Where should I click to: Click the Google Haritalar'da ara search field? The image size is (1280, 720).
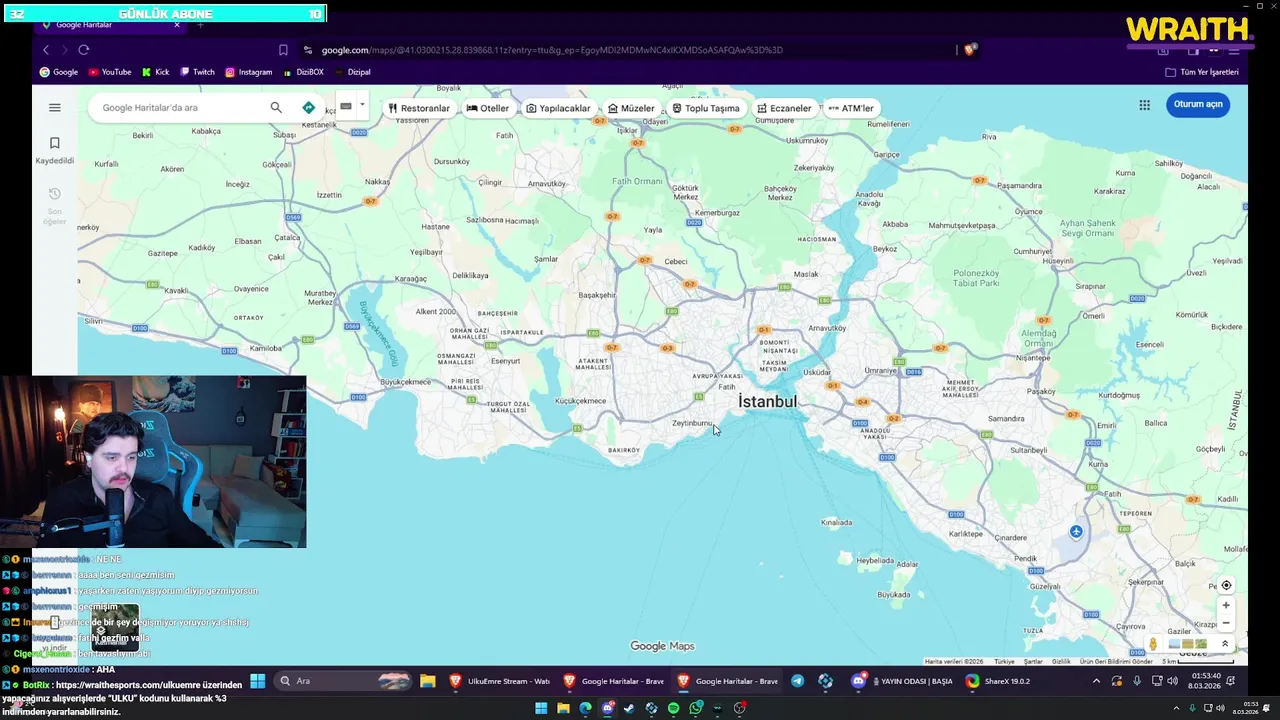click(180, 108)
